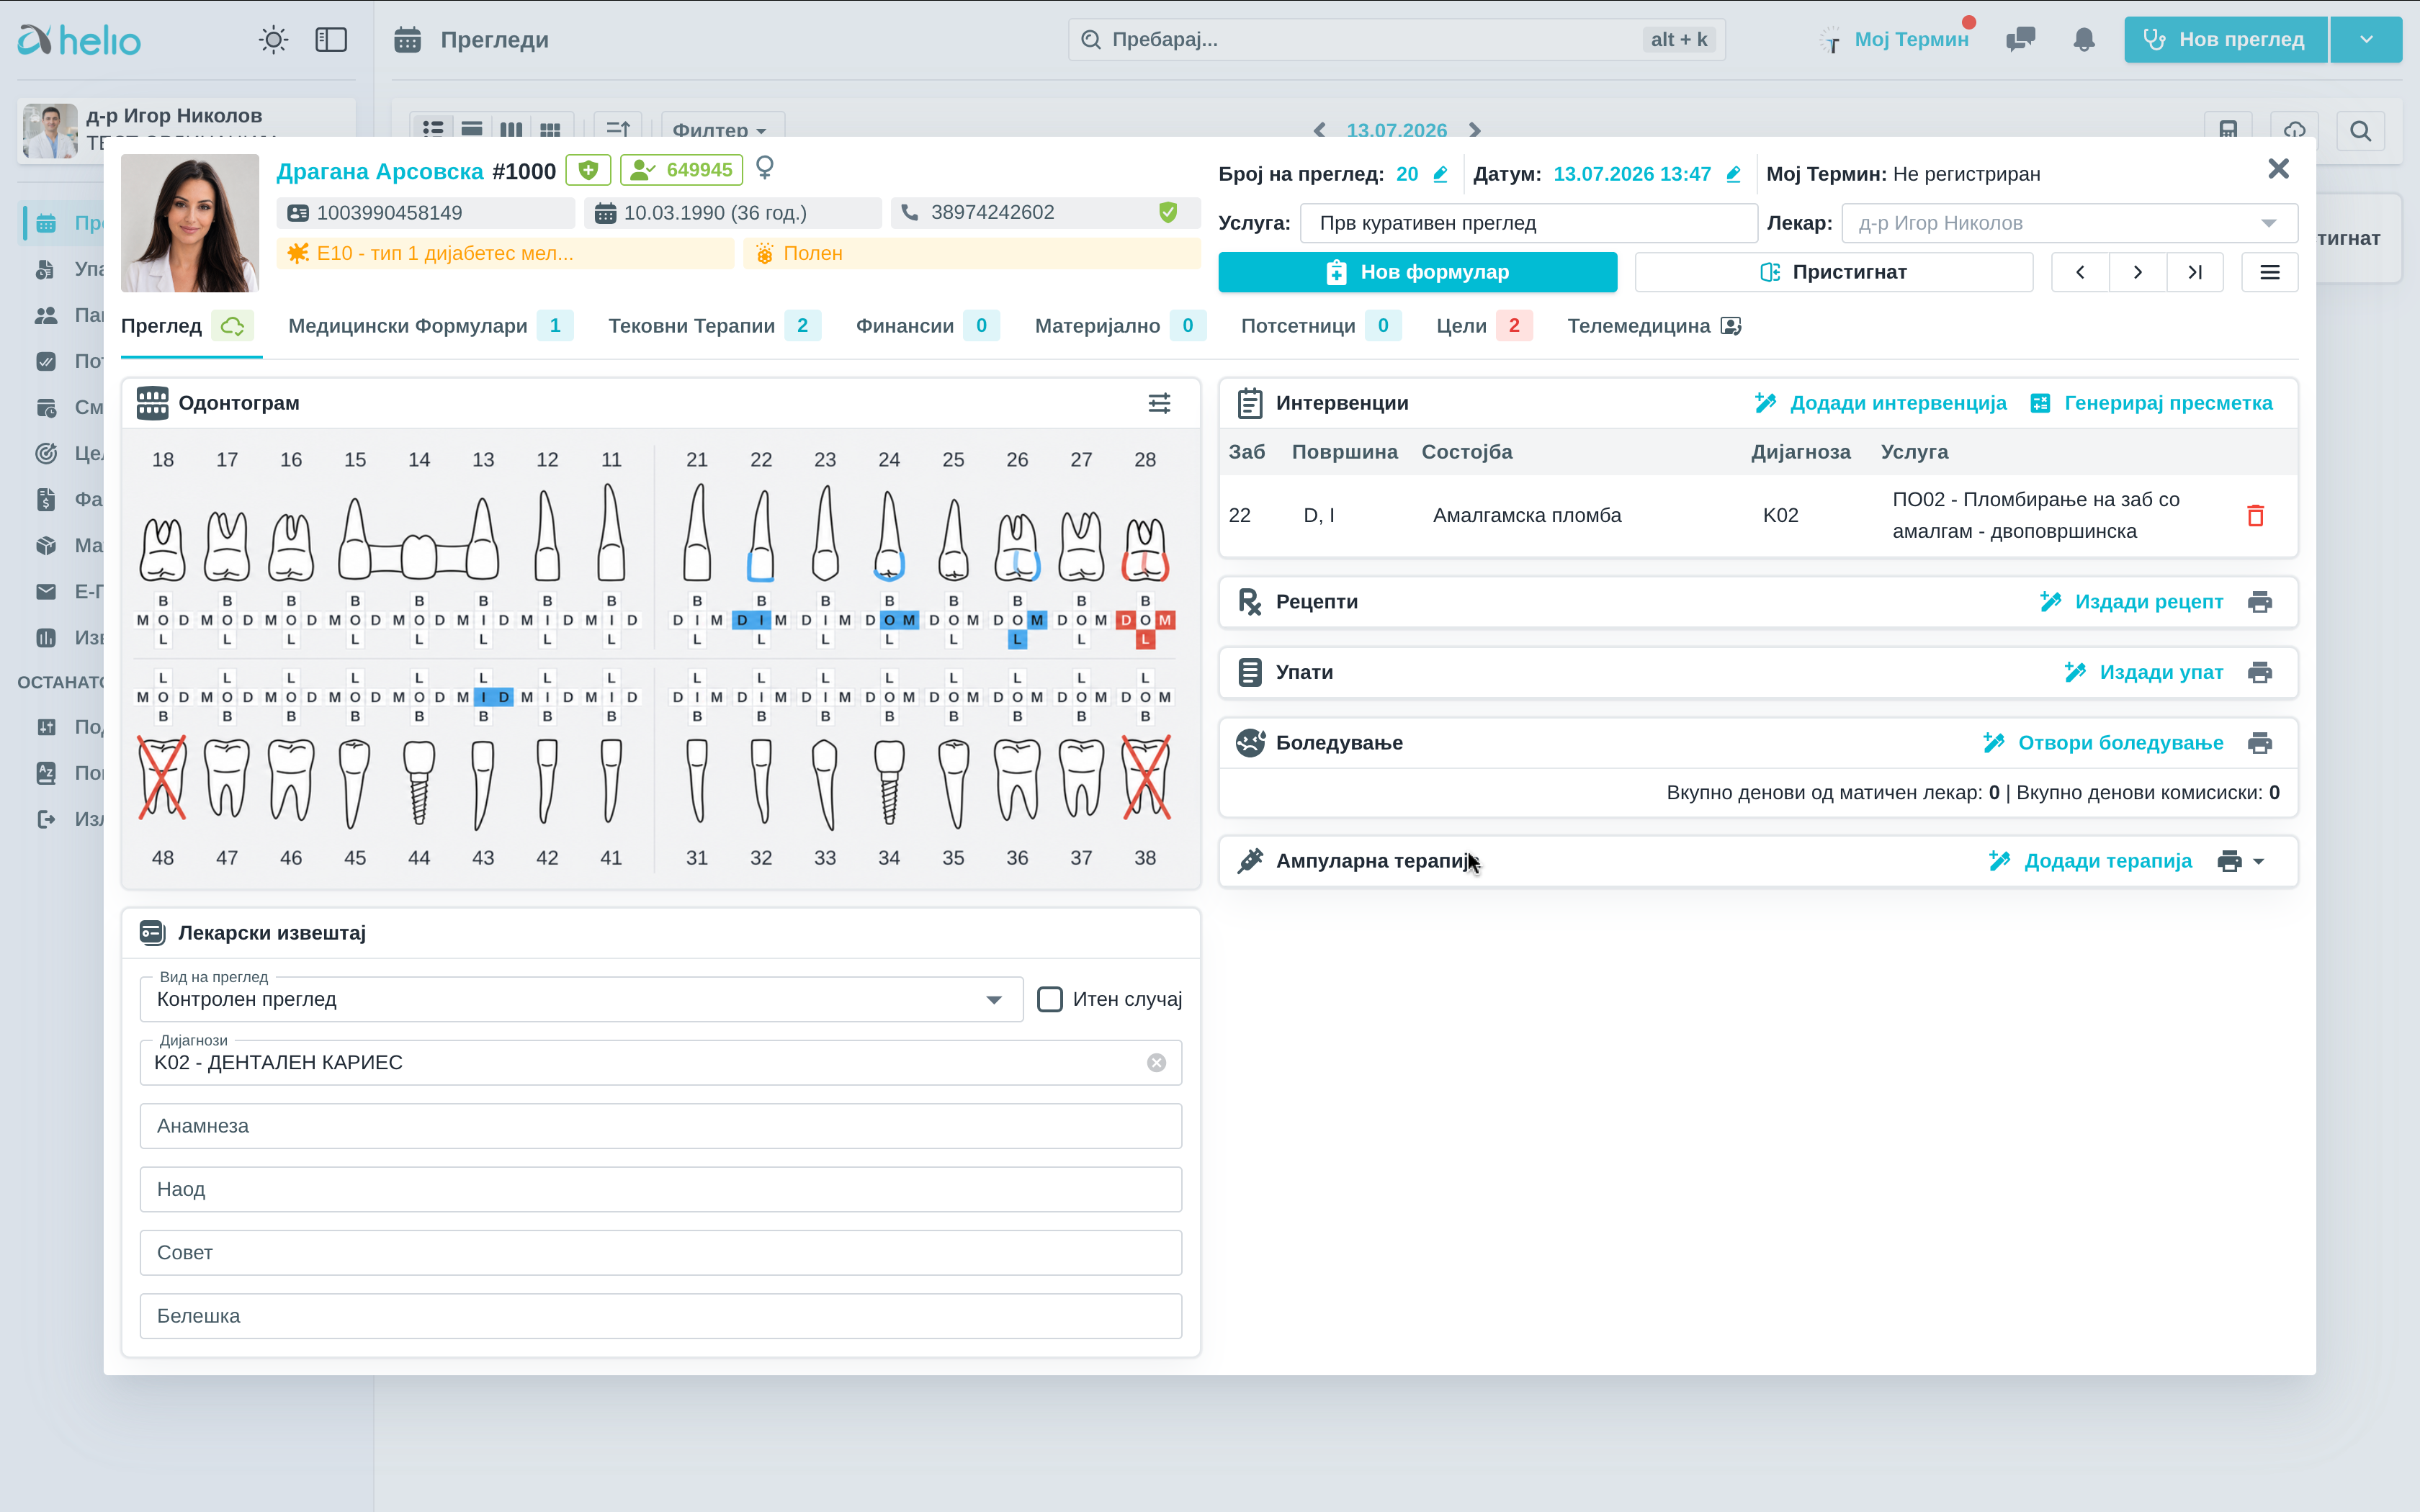Toggle the M surface of tooth 28
This screenshot has width=2420, height=1512.
pyautogui.click(x=1165, y=620)
